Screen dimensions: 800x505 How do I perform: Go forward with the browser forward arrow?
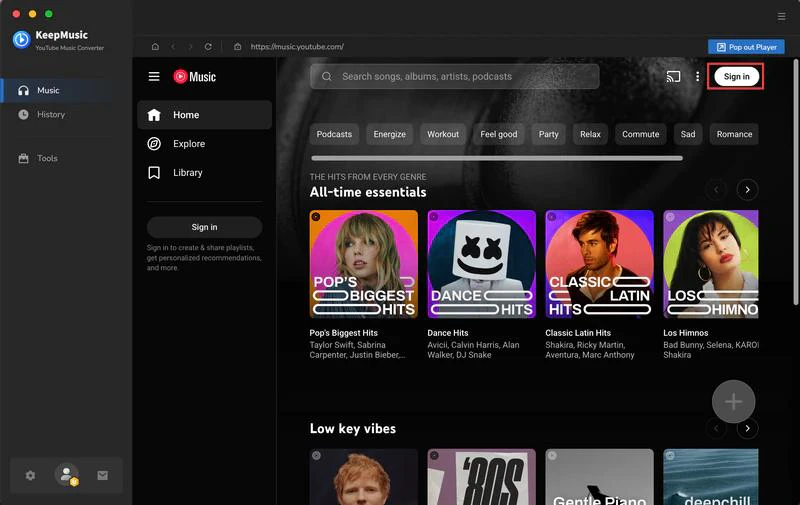tap(190, 46)
